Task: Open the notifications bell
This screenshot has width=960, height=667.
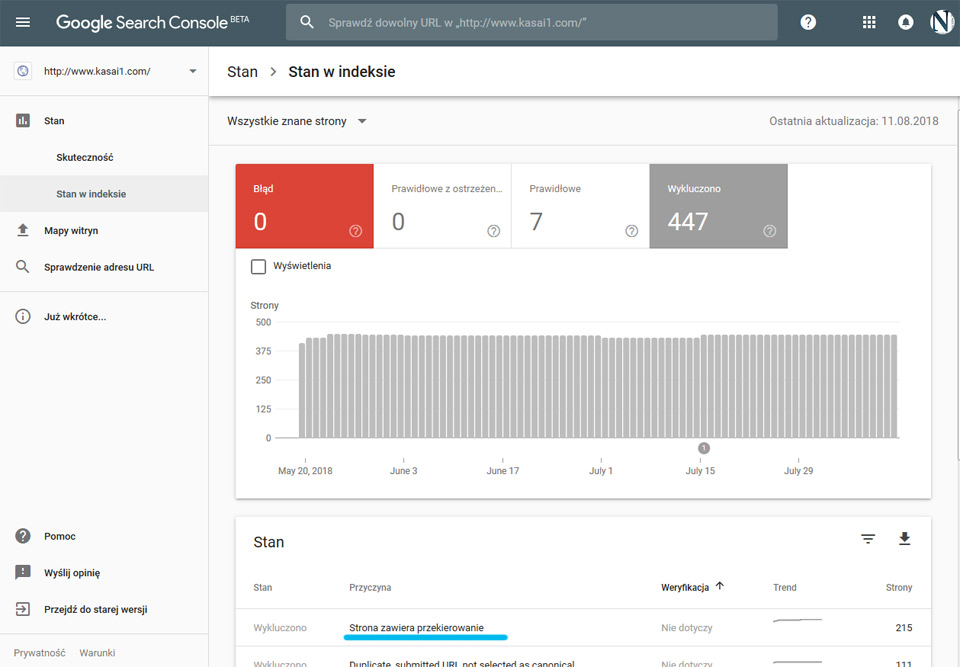Action: [906, 23]
